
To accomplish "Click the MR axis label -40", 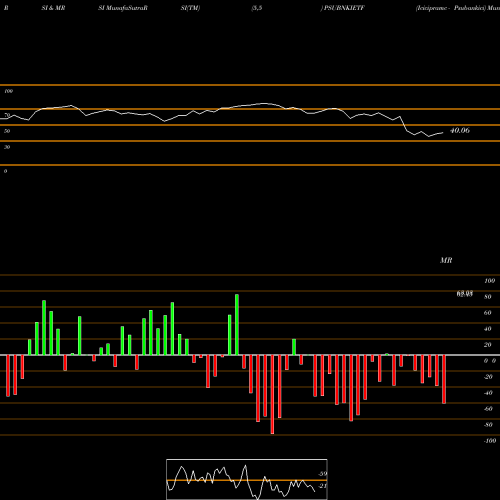I will (x=488, y=393).
